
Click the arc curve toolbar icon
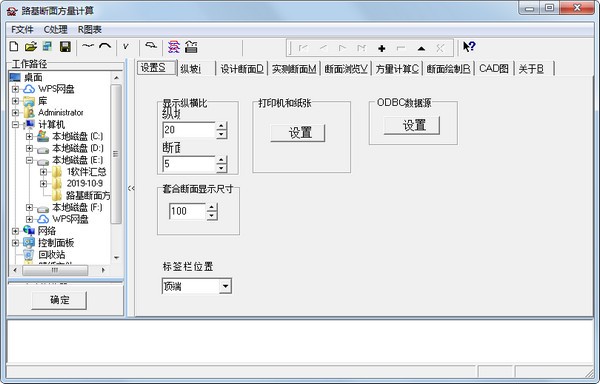click(105, 46)
